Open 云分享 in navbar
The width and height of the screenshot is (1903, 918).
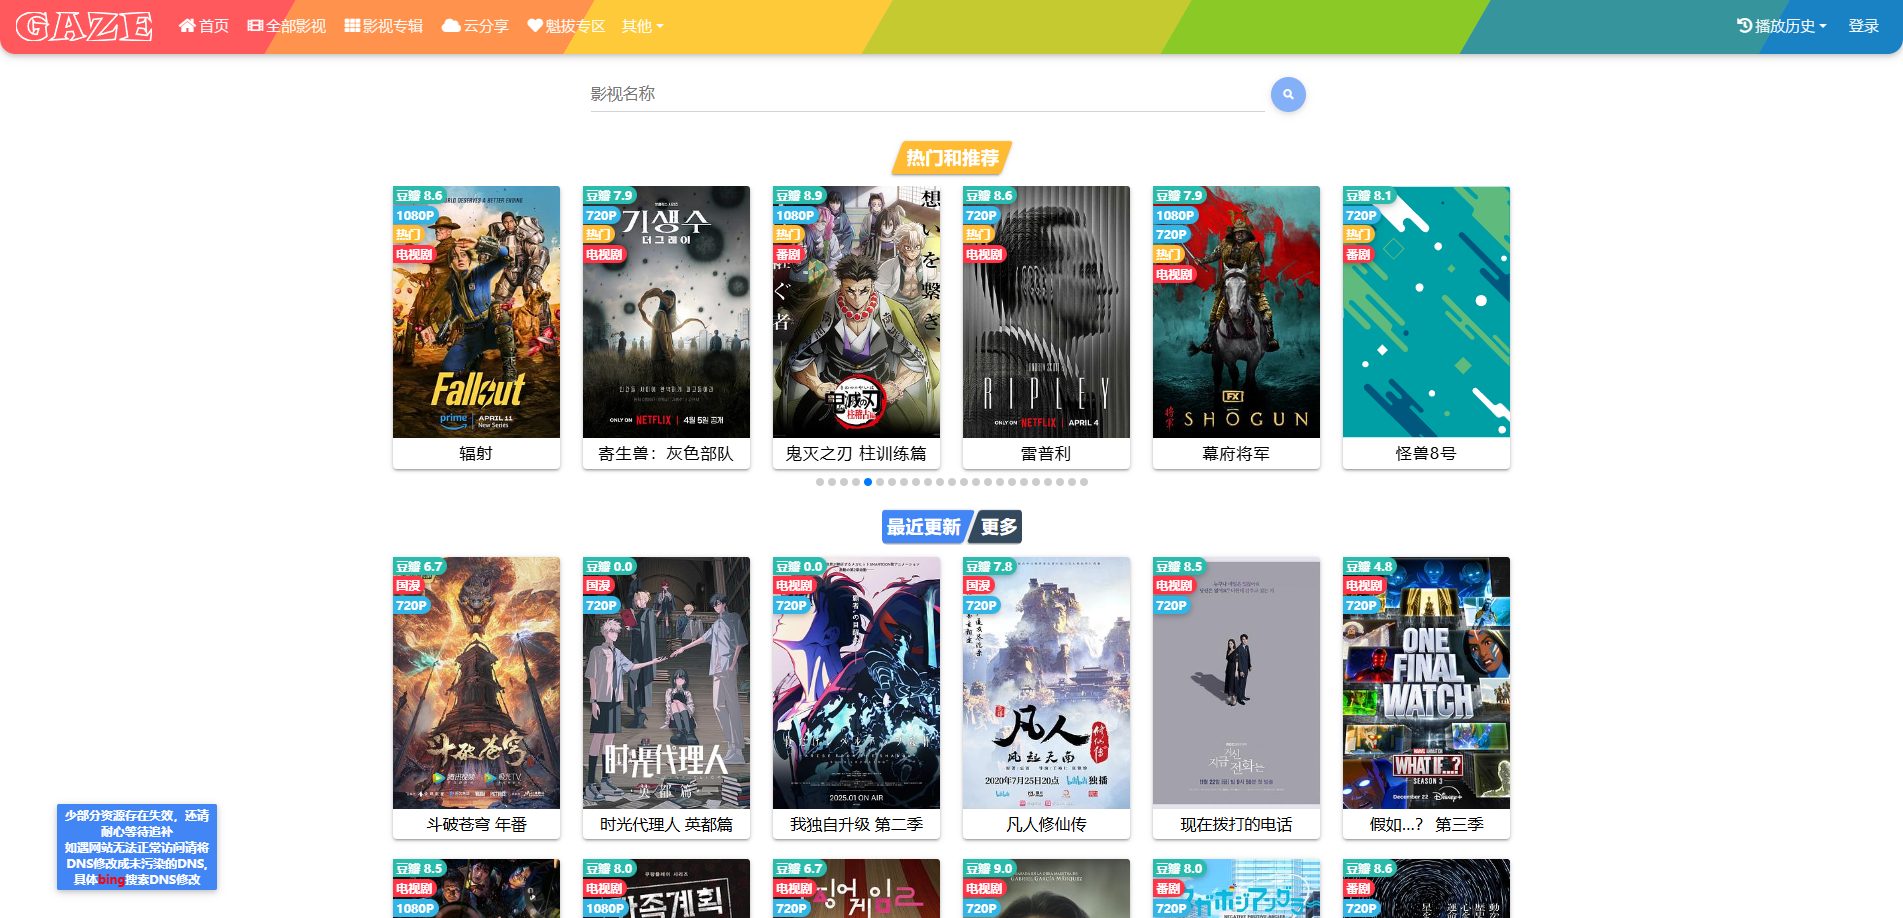[x=475, y=26]
